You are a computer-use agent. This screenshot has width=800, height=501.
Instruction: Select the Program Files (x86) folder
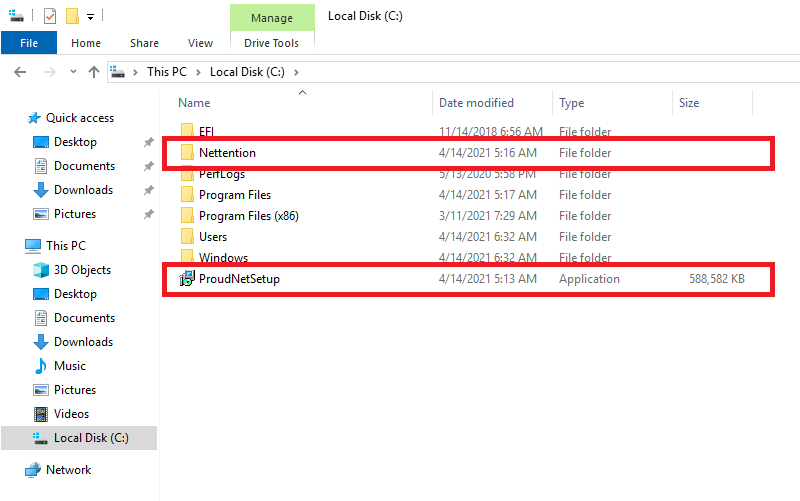[248, 216]
